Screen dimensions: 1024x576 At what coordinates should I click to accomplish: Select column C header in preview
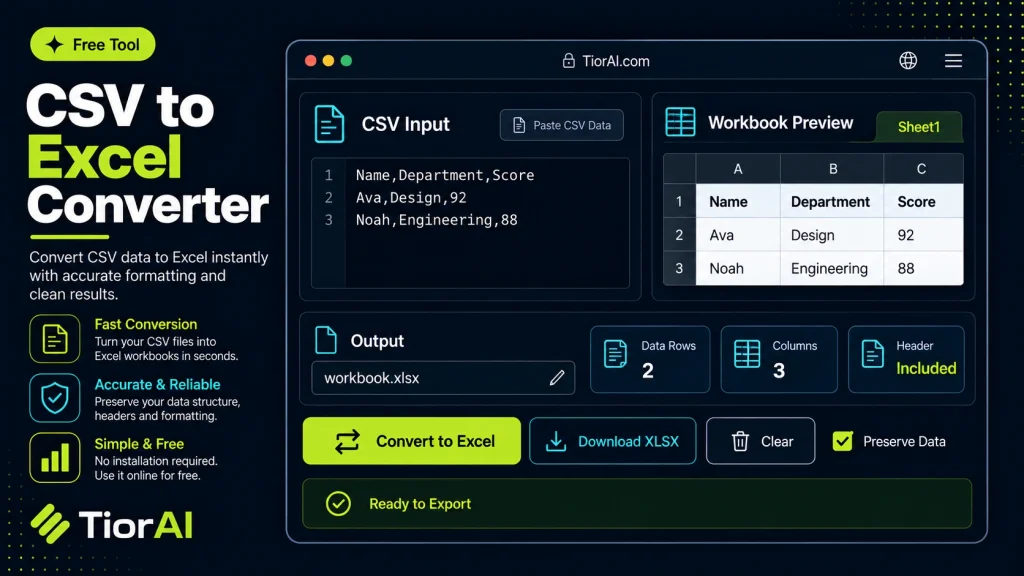[x=921, y=169]
